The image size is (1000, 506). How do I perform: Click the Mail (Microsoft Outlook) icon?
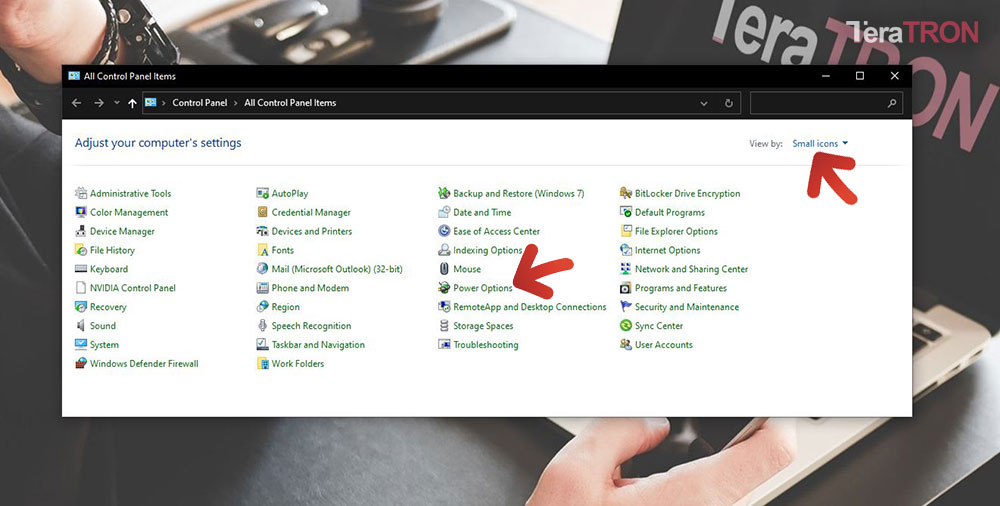click(x=262, y=269)
